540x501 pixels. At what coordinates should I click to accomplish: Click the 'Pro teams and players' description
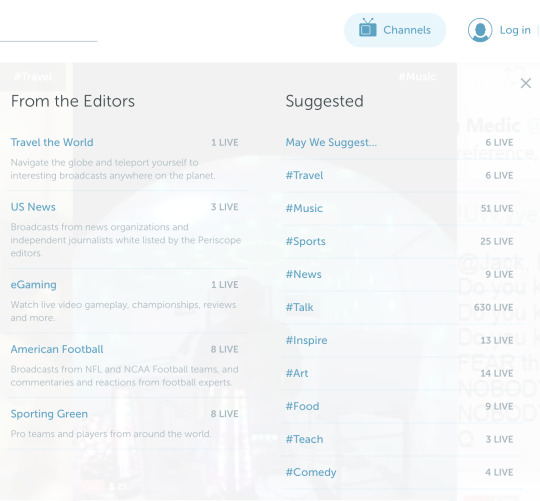coord(111,434)
